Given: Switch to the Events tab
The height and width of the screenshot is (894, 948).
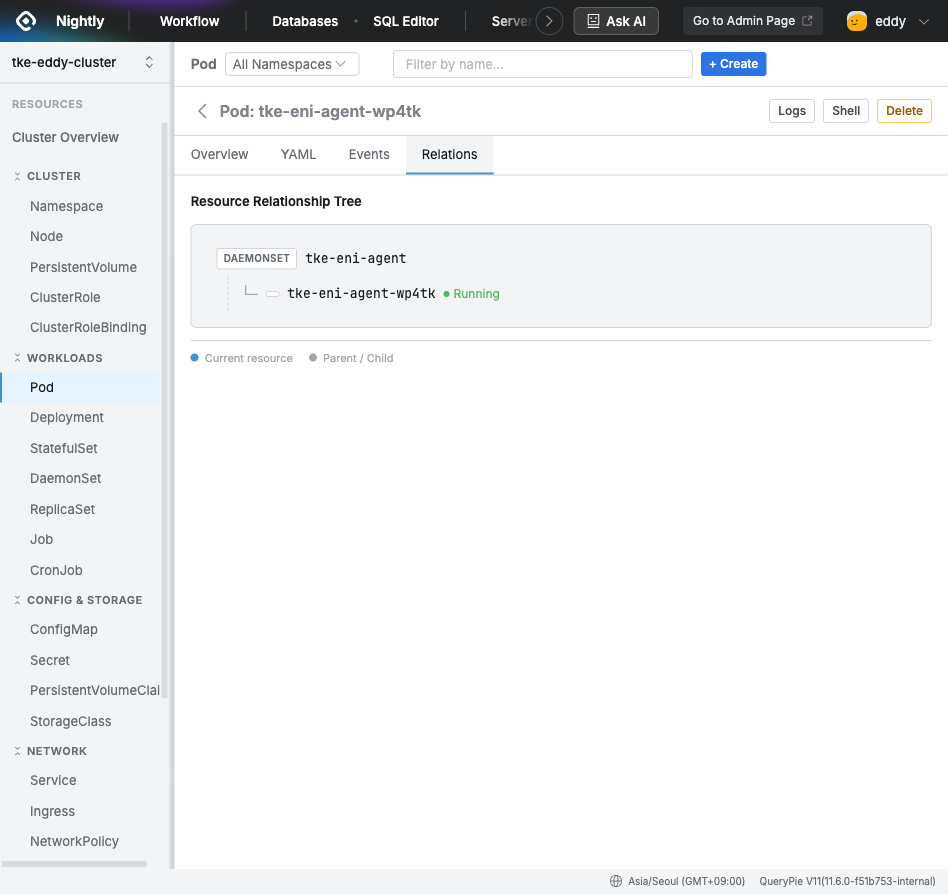Looking at the screenshot, I should coord(369,155).
